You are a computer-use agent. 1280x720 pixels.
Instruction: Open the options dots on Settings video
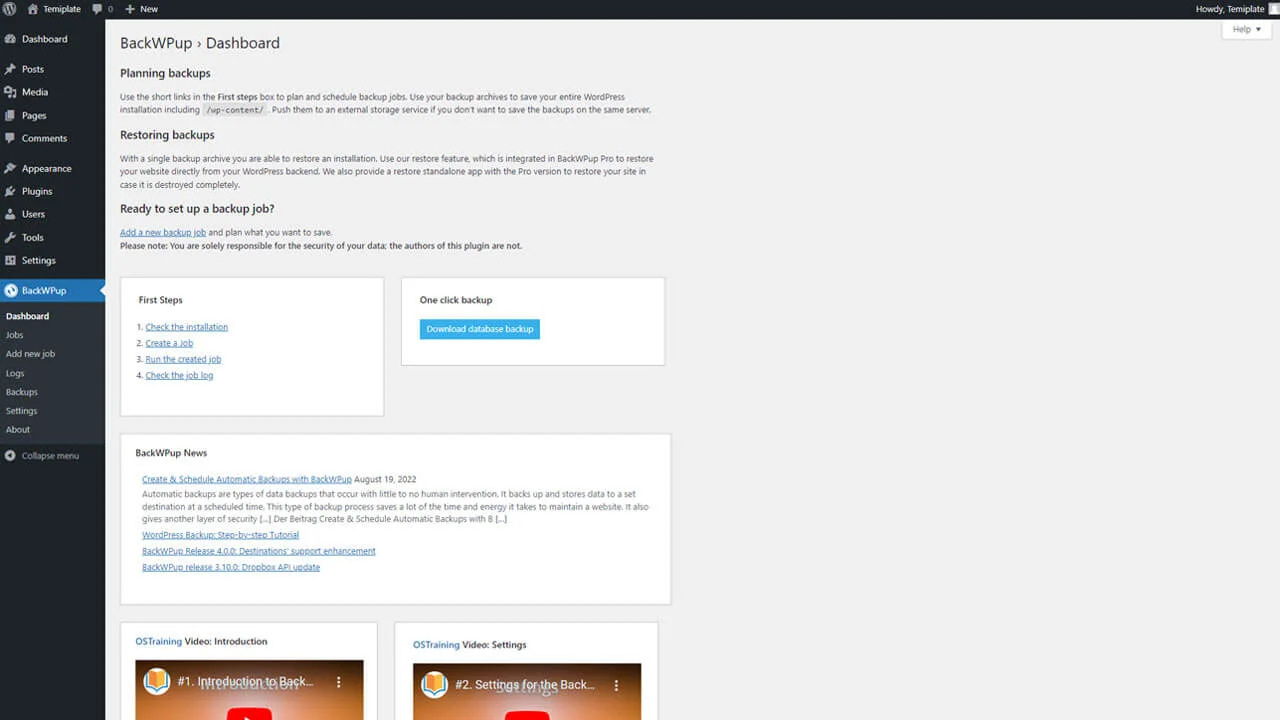[x=616, y=685]
